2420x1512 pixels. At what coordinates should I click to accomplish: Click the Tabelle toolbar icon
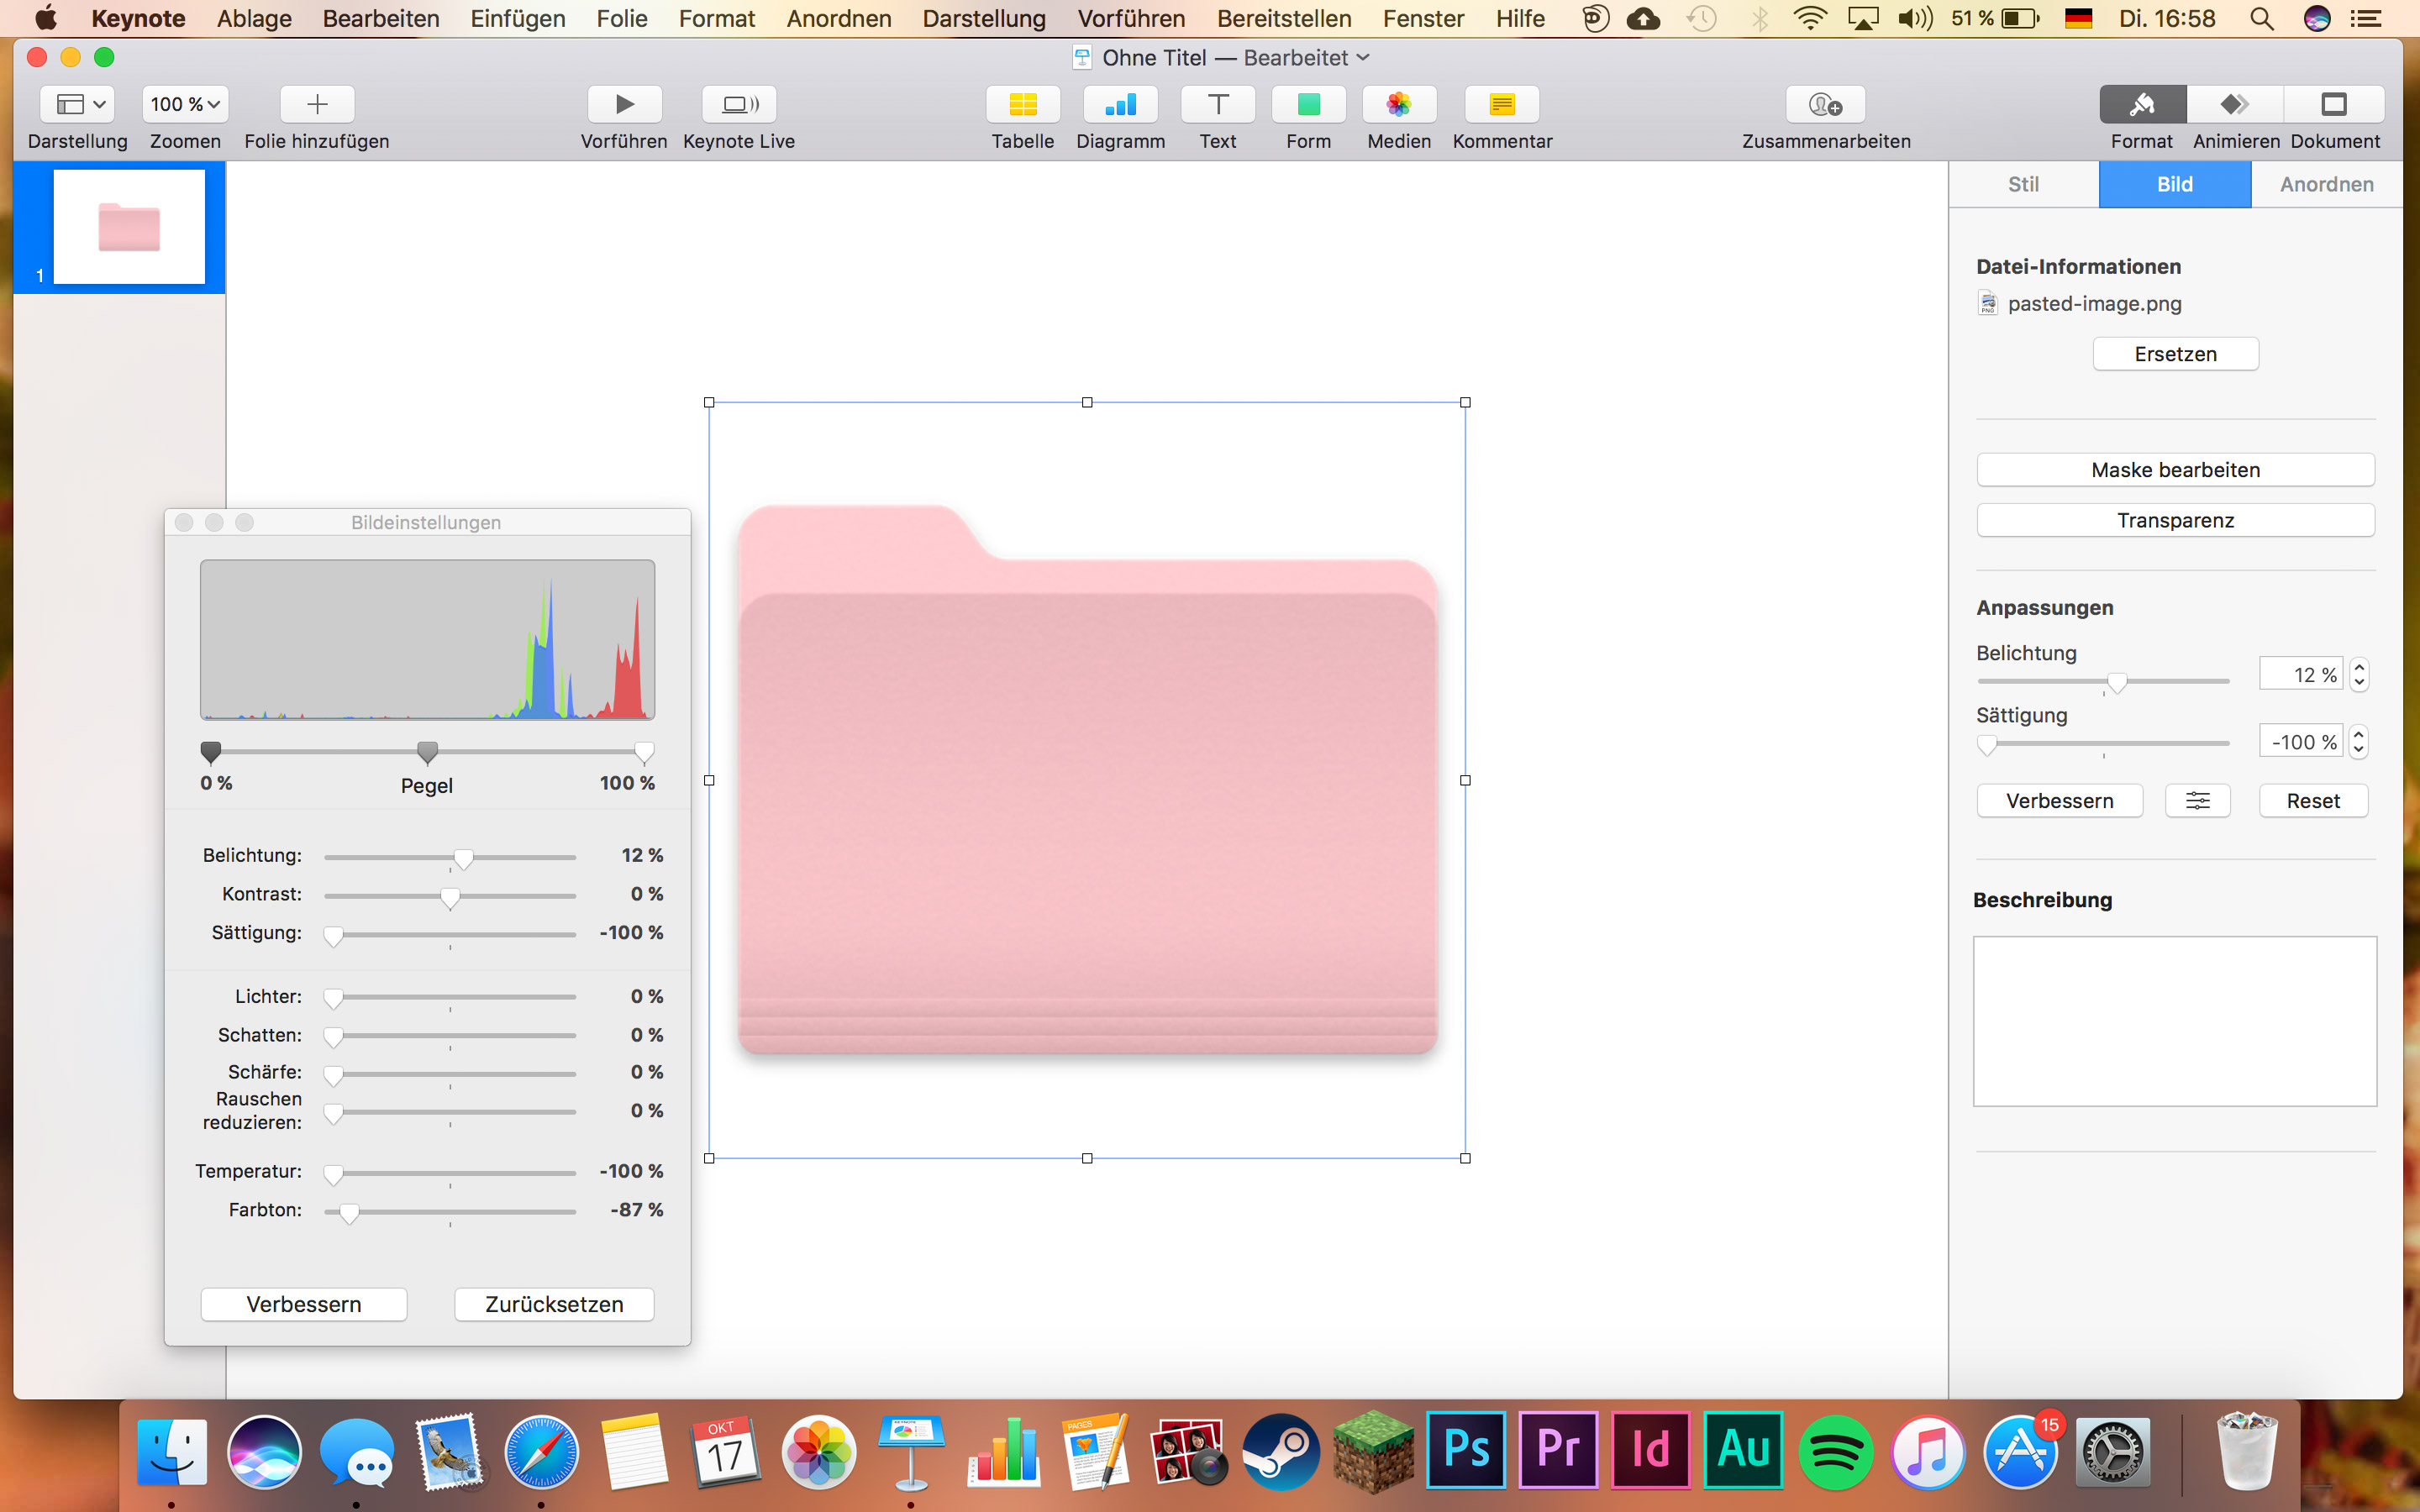[x=1022, y=104]
